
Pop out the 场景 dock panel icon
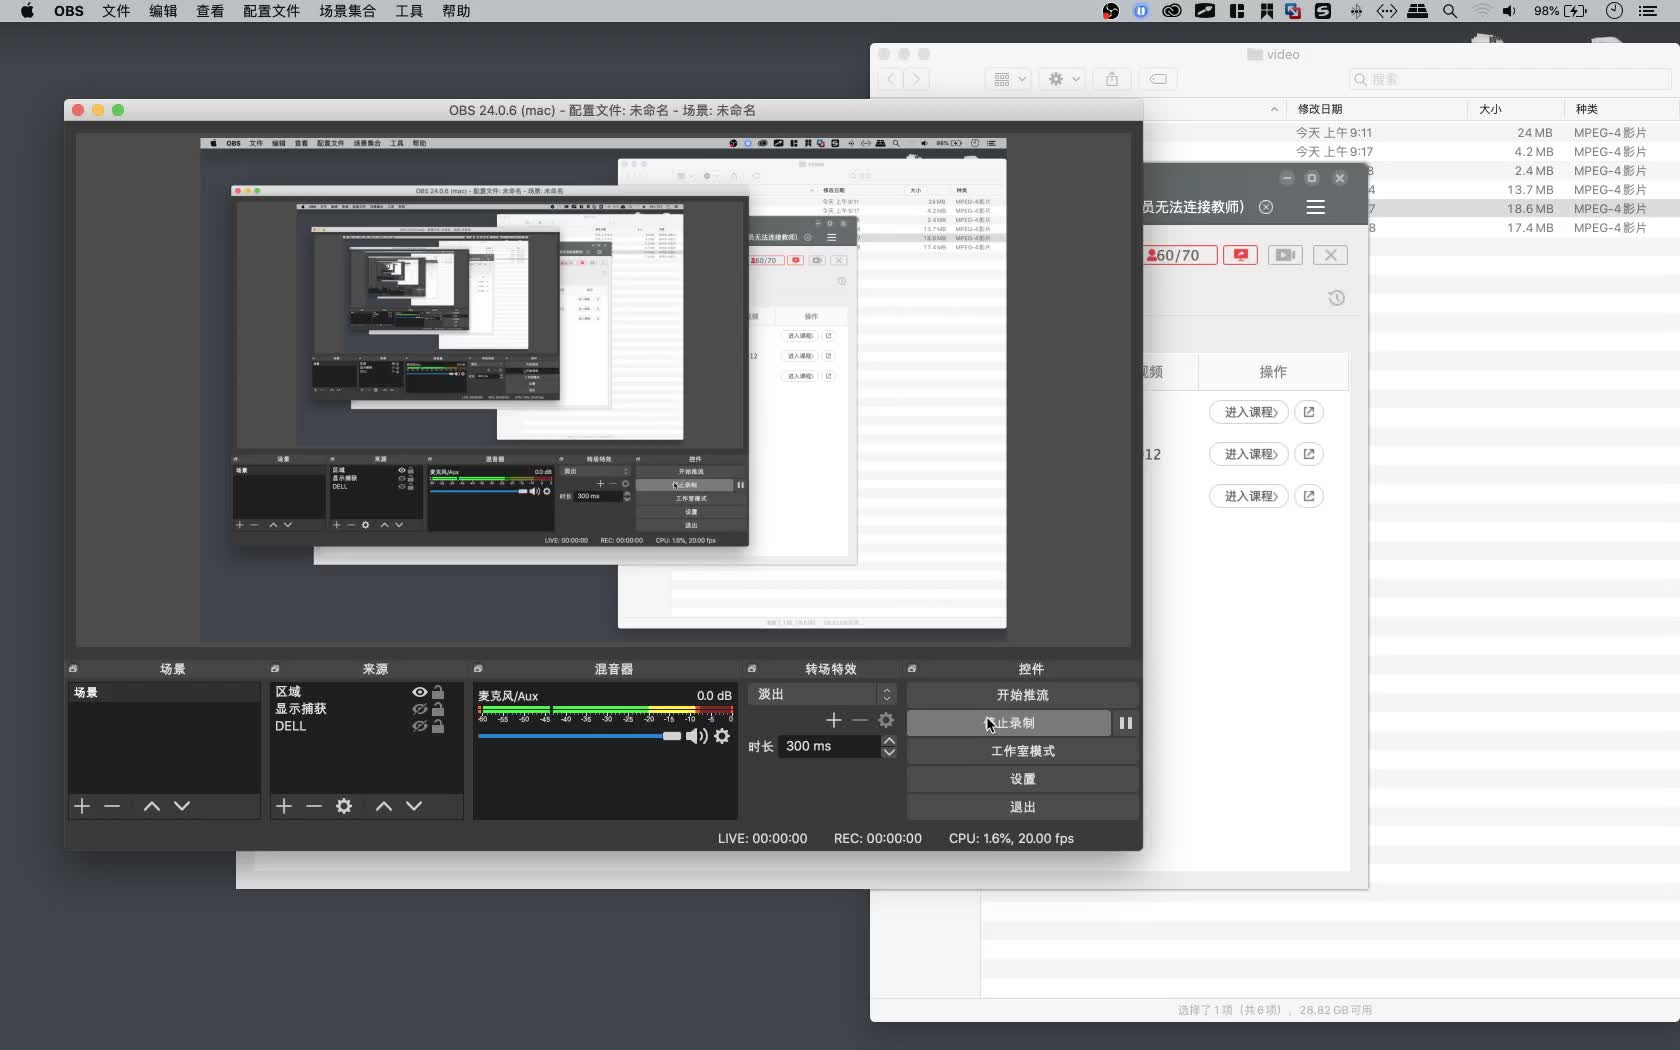click(x=73, y=669)
